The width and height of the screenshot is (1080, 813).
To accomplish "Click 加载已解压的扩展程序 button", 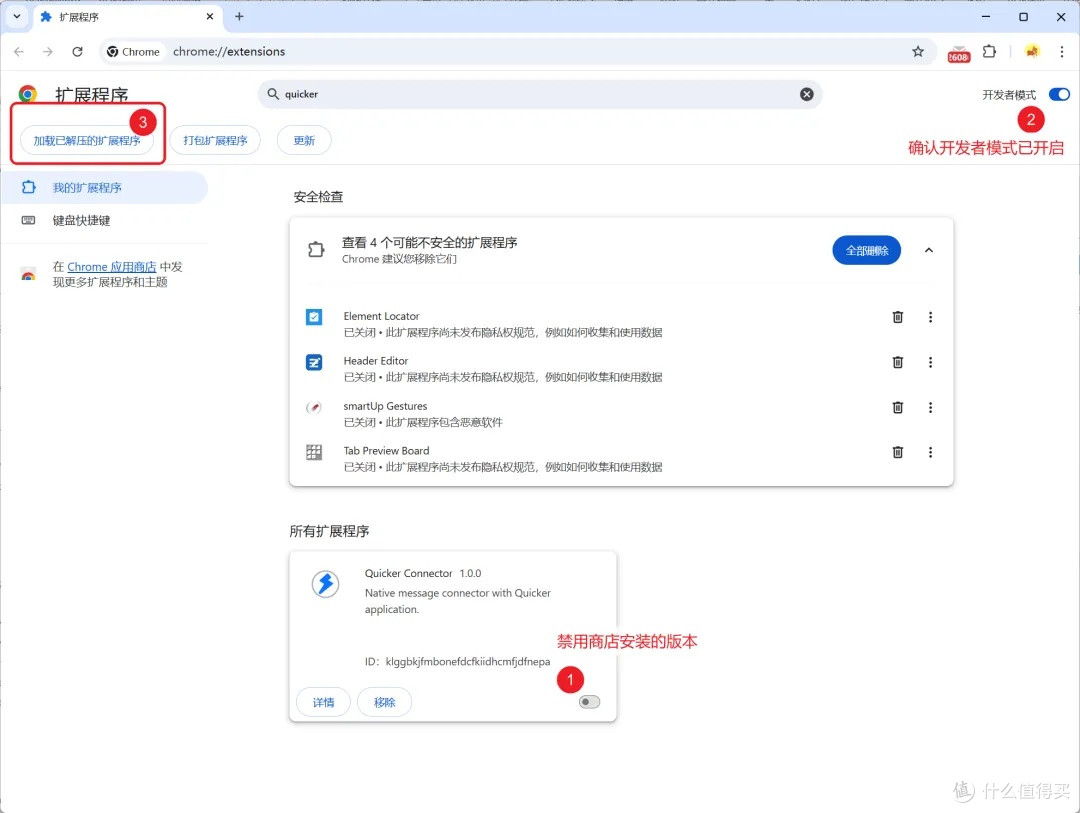I will click(87, 141).
